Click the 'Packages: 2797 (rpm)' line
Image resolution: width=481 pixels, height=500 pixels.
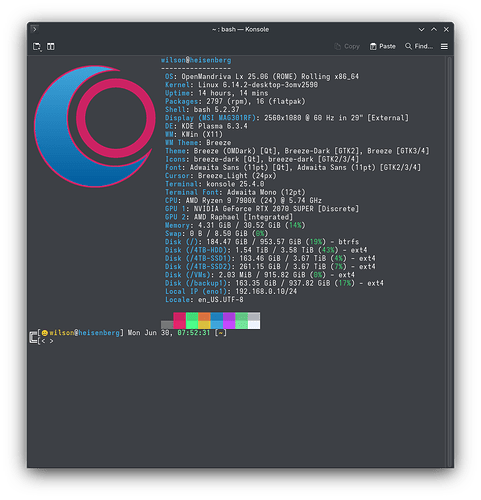(235, 101)
